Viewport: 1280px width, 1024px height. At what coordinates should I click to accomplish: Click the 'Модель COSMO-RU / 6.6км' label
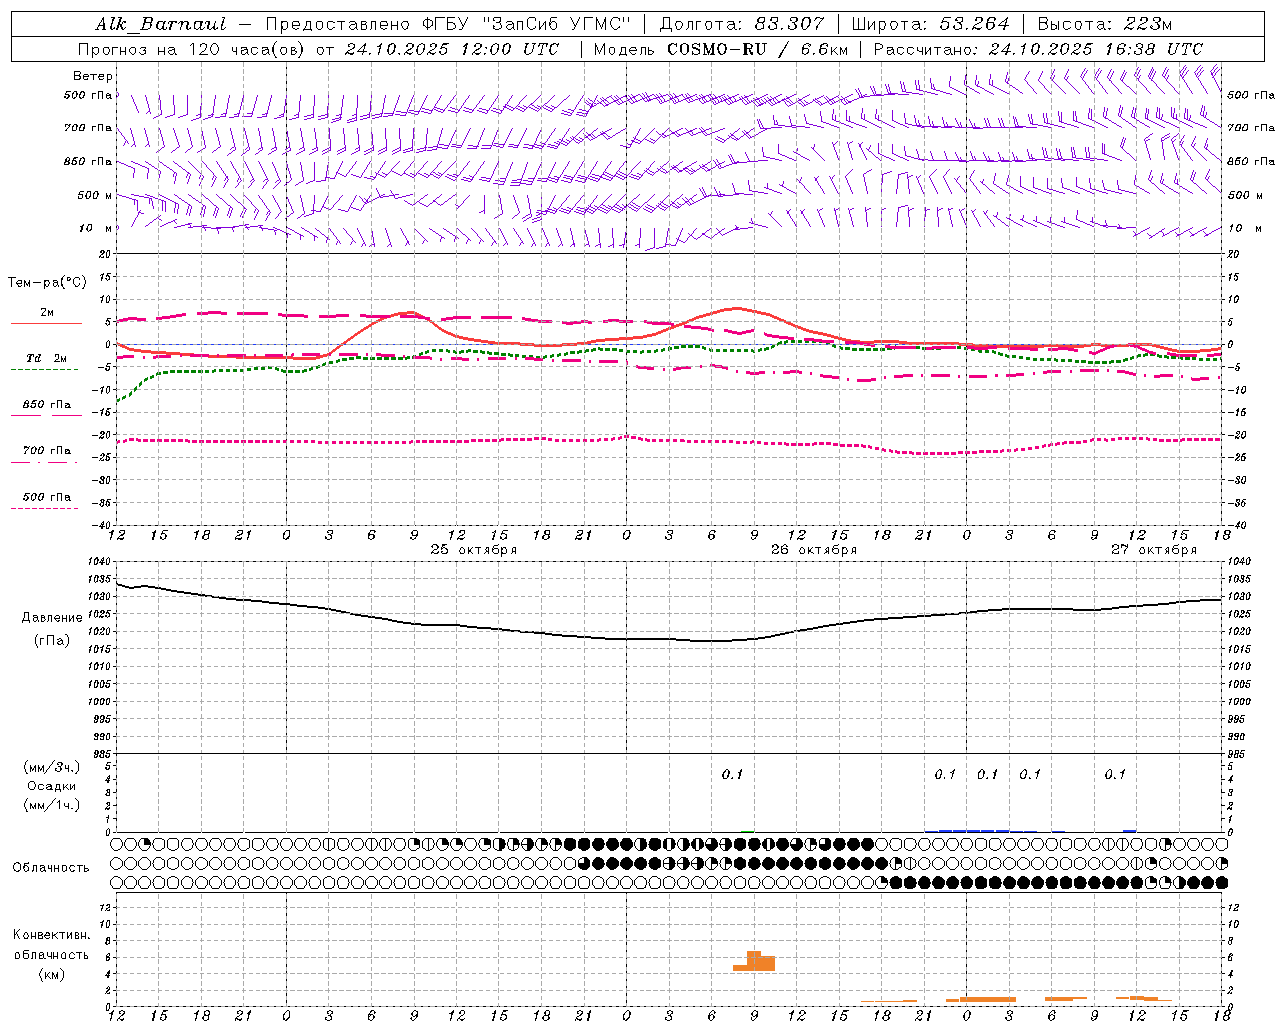721,49
